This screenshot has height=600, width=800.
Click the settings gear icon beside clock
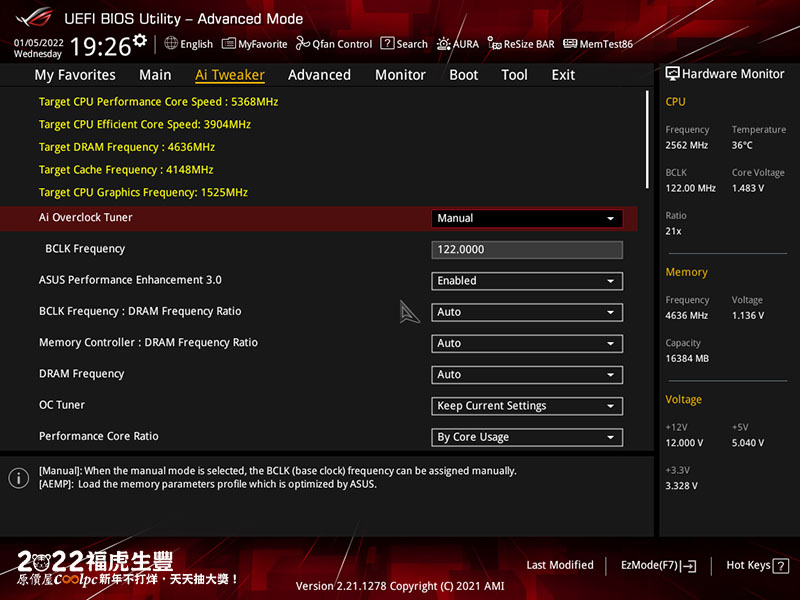(140, 41)
